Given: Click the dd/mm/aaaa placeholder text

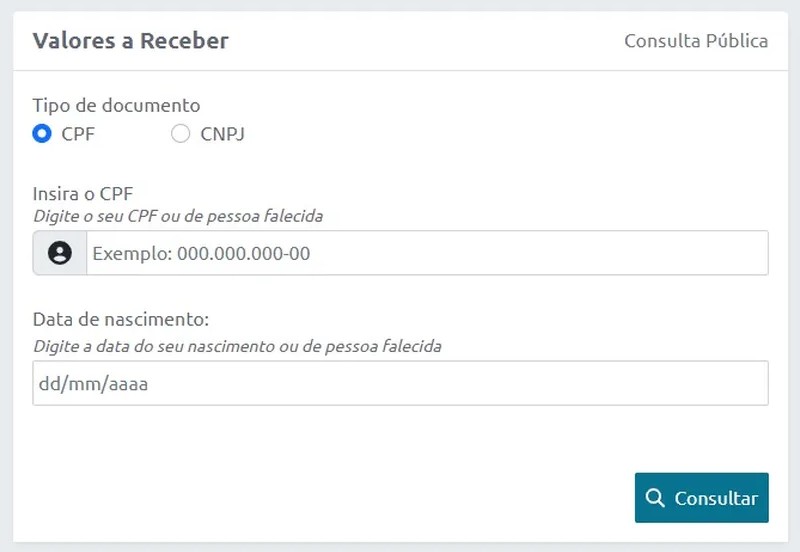Looking at the screenshot, I should (93, 384).
